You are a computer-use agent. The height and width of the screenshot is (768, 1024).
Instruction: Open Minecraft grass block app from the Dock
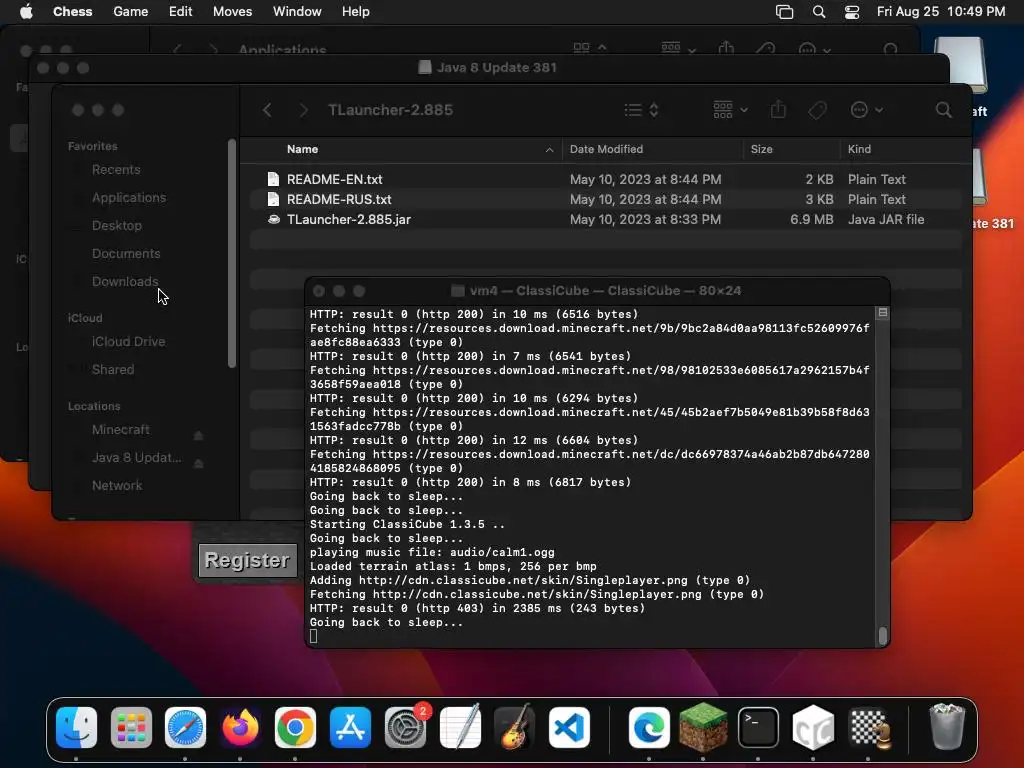coord(703,728)
